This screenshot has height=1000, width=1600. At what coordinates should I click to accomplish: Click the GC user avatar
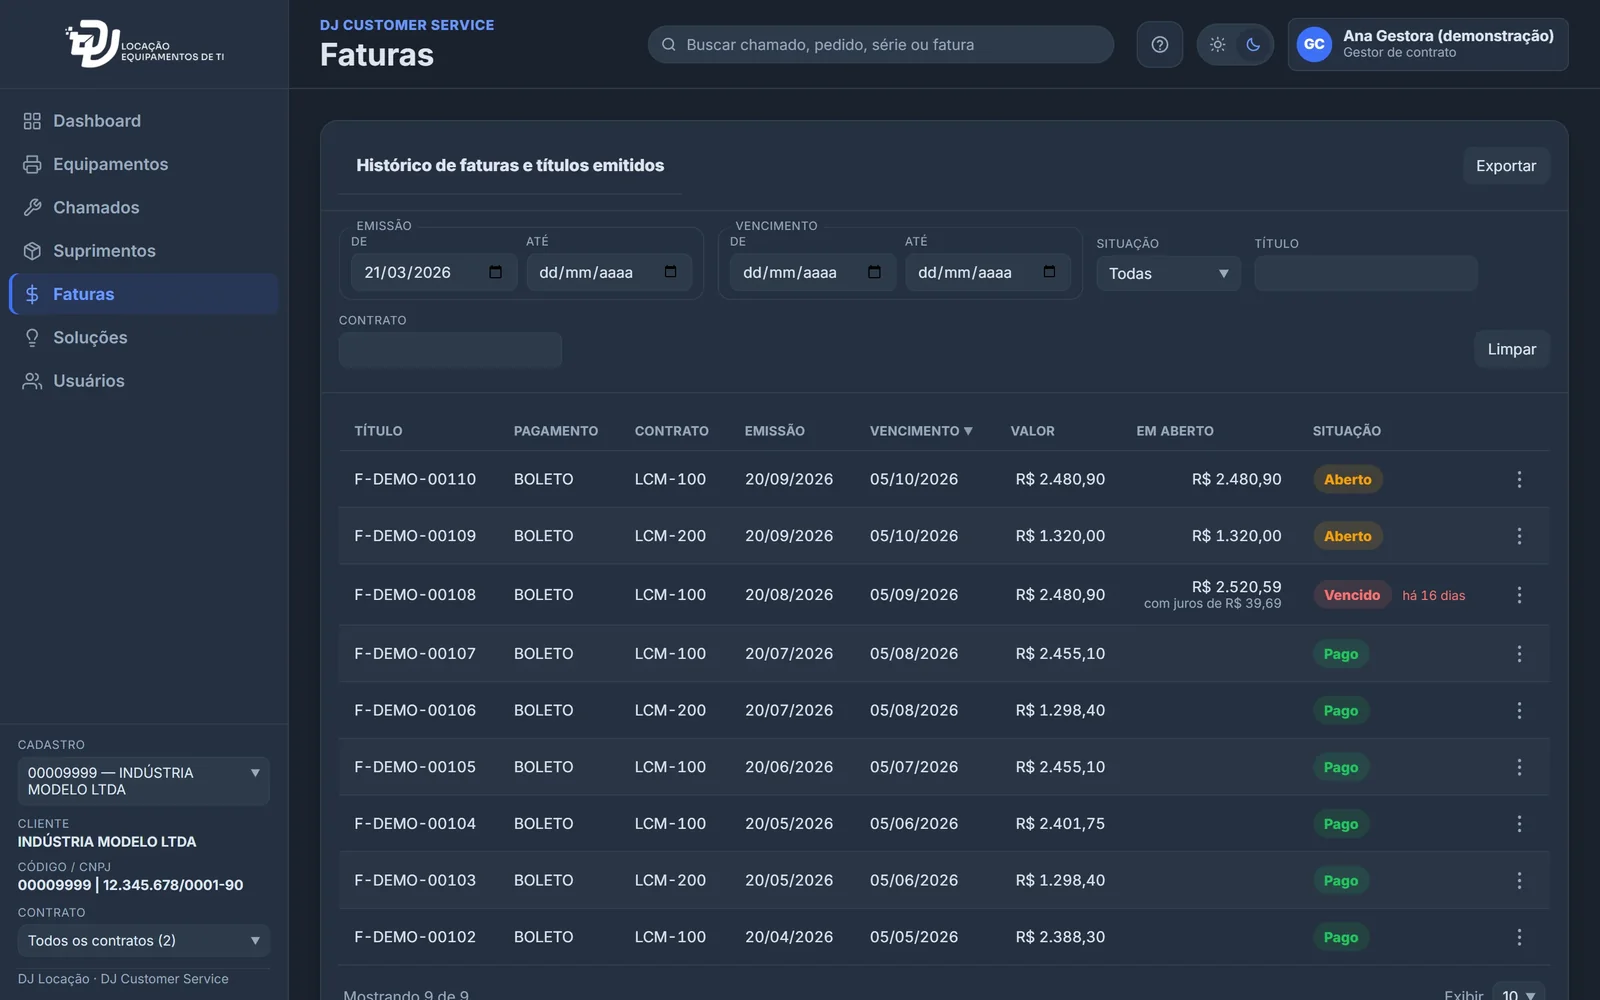[1314, 44]
